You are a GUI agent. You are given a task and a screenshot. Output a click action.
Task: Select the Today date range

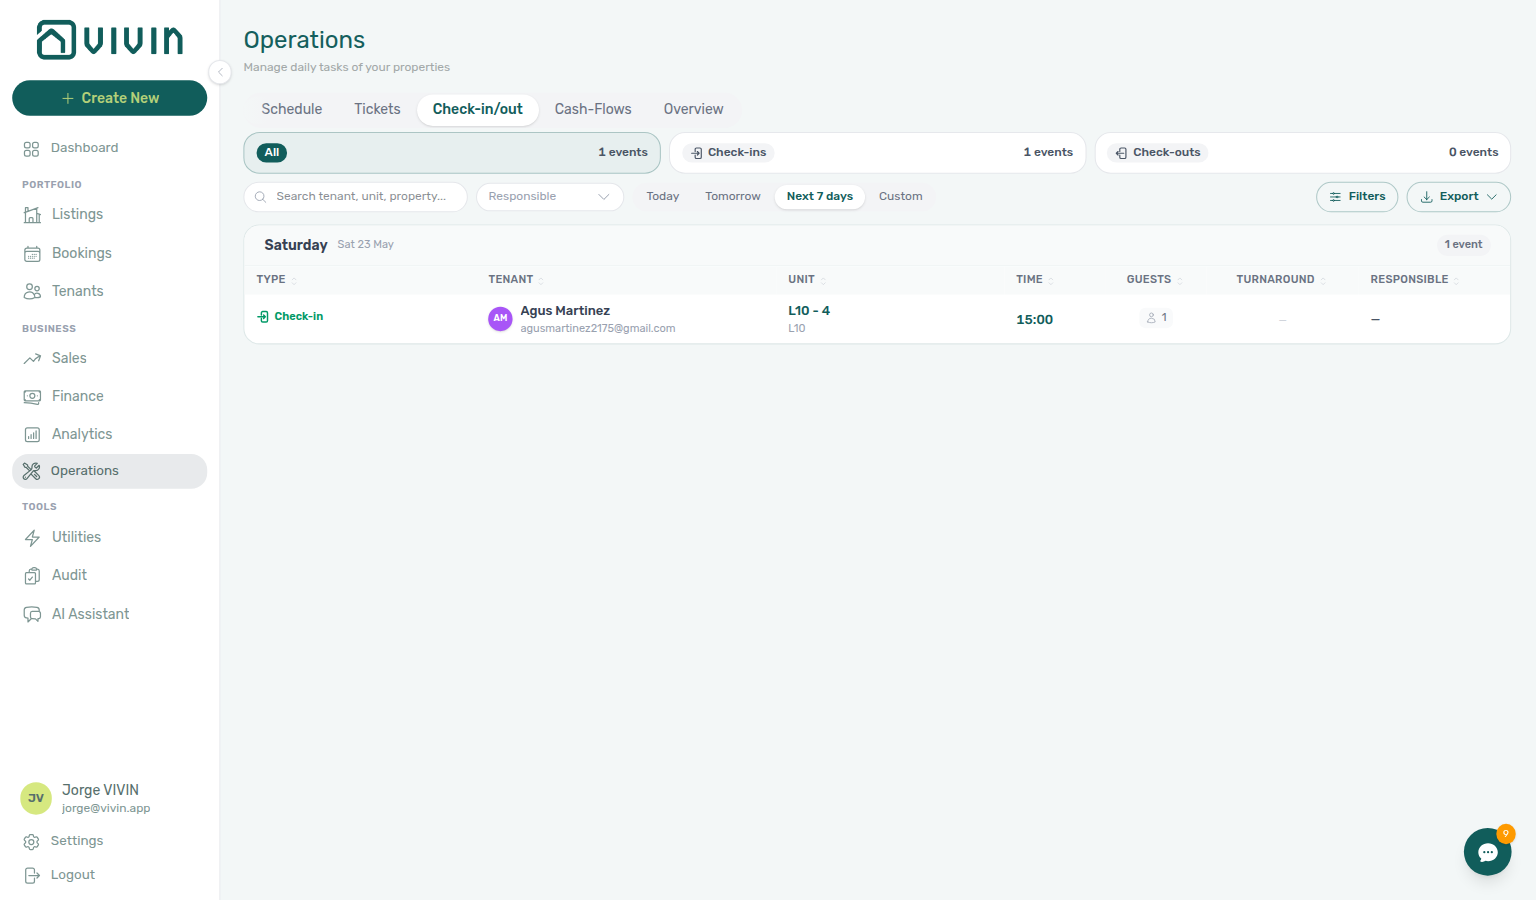pos(663,197)
